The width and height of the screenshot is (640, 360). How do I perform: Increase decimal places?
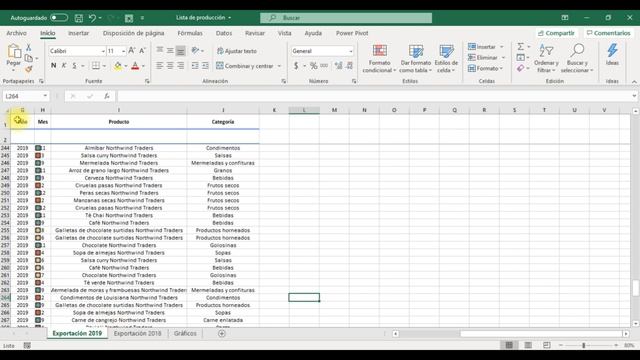click(338, 66)
